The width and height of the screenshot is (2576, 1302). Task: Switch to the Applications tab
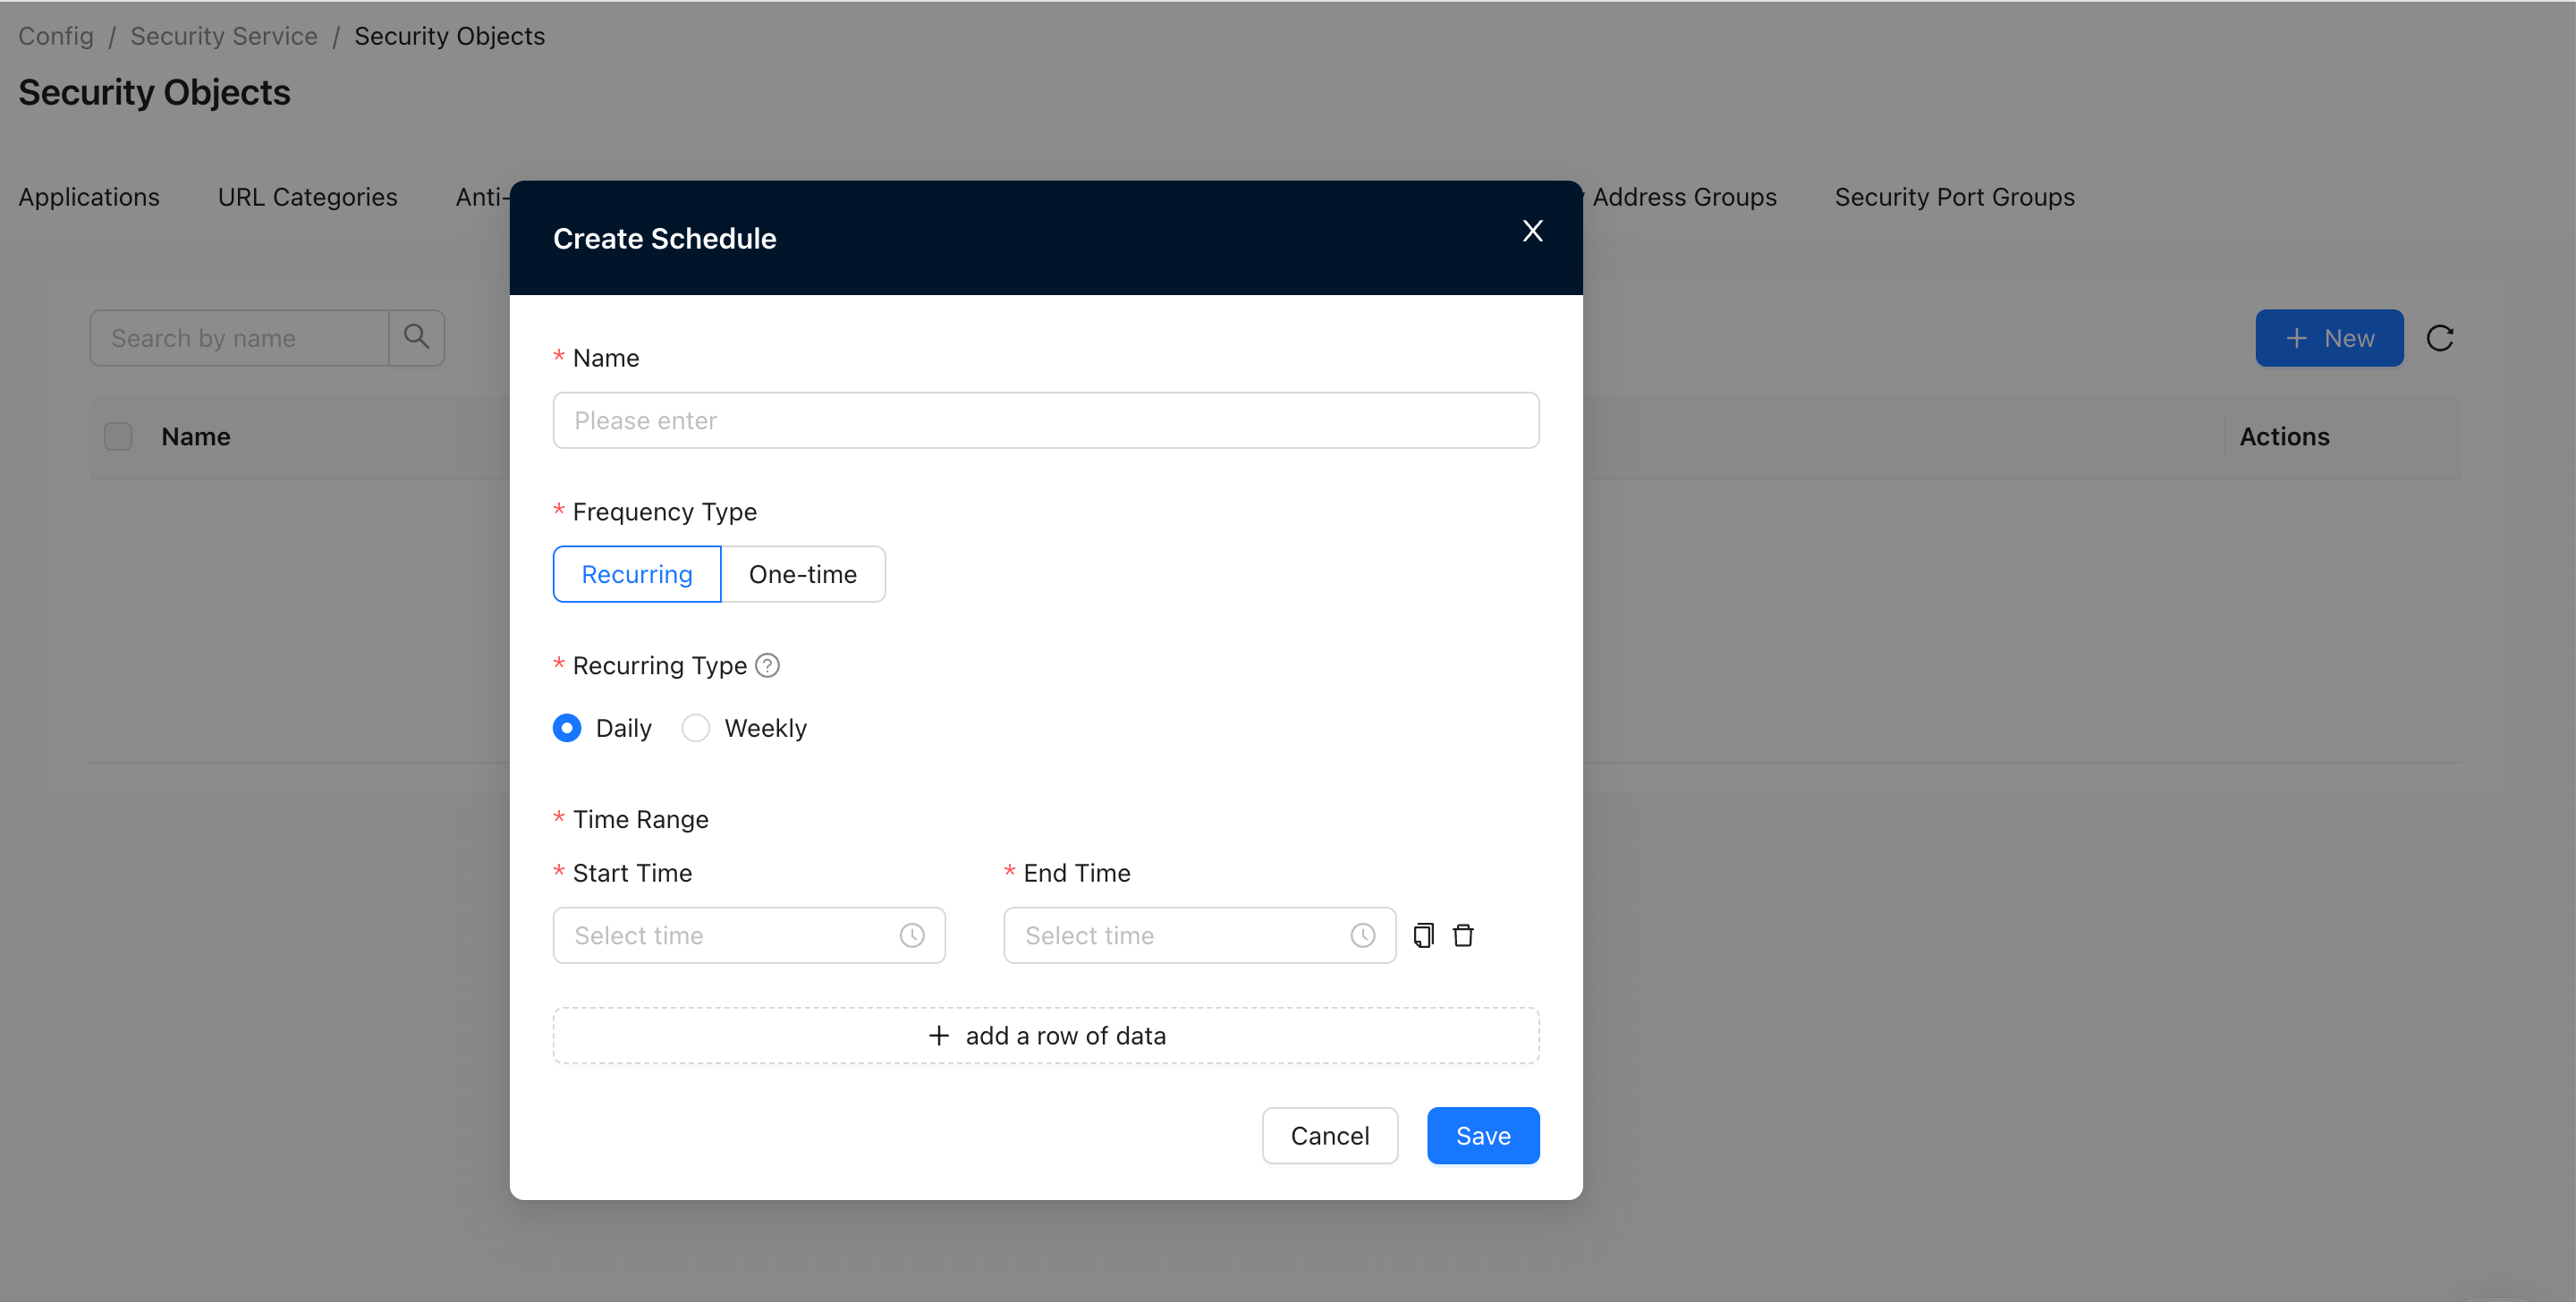(89, 197)
